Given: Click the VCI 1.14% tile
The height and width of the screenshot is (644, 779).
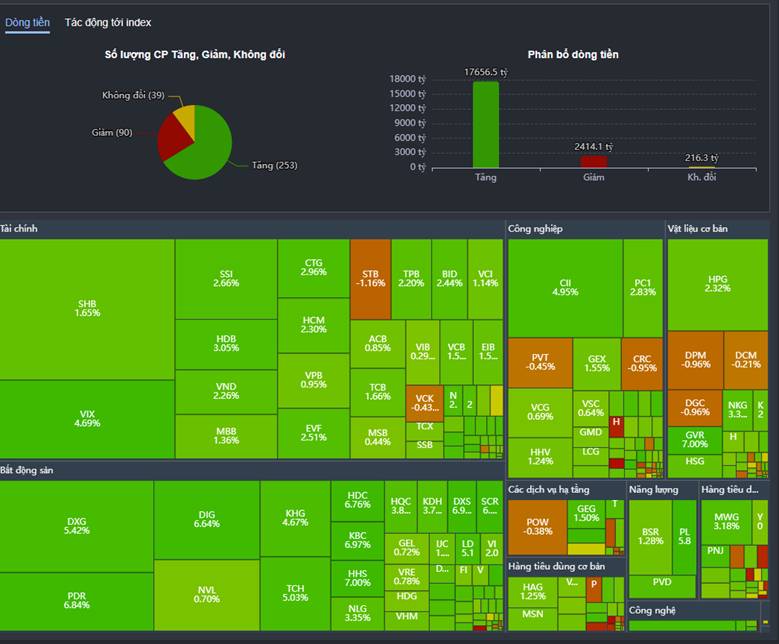Looking at the screenshot, I should pos(485,279).
